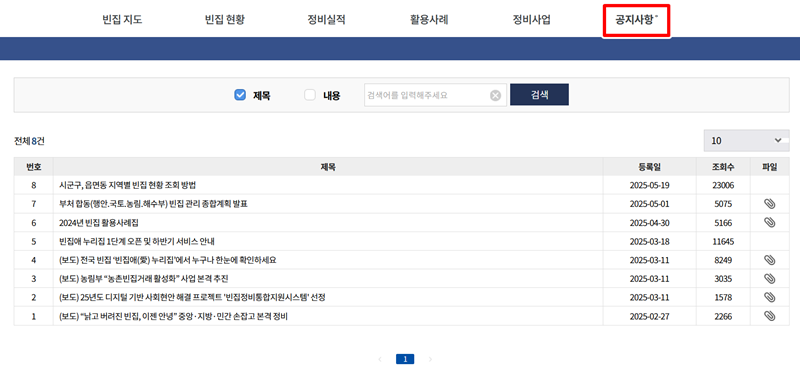Enable the 내용 search checkbox

310,95
